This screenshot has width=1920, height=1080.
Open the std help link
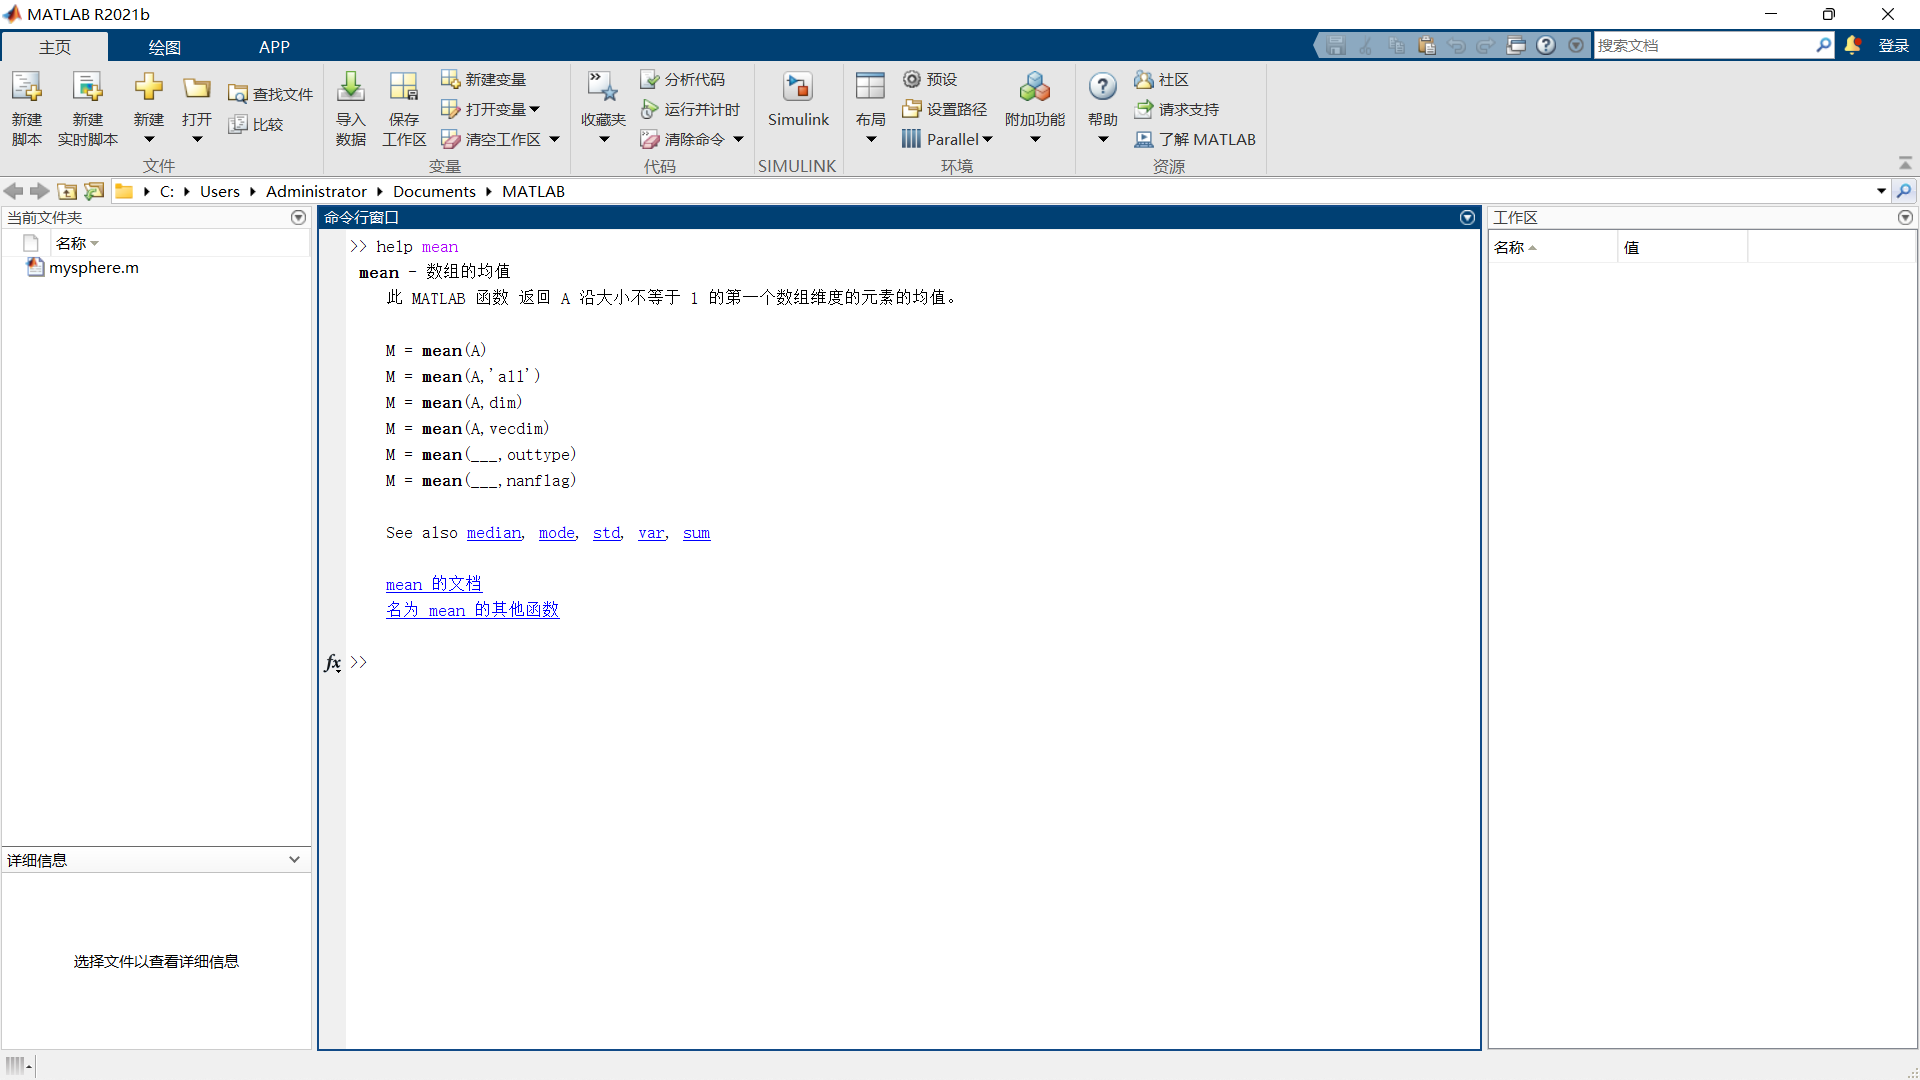[606, 533]
